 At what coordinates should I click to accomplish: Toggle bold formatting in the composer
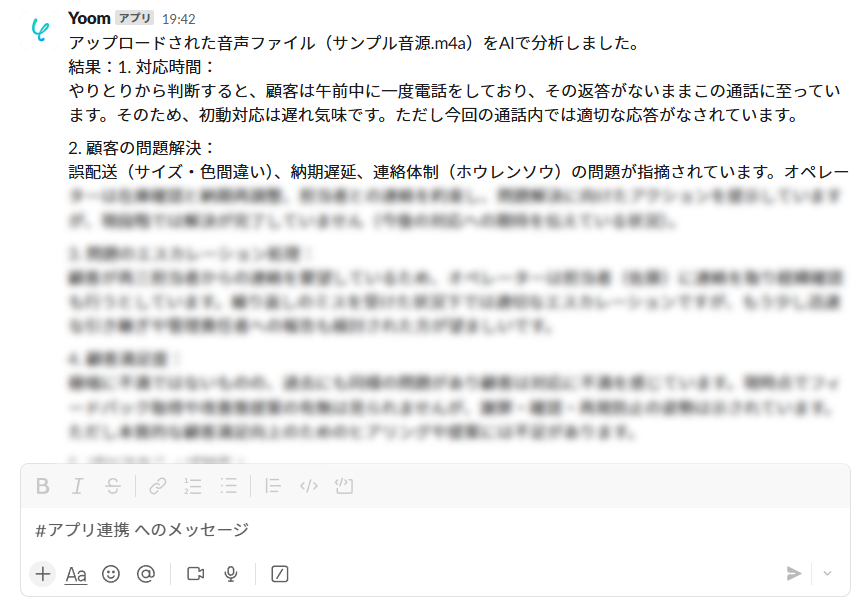tap(43, 486)
